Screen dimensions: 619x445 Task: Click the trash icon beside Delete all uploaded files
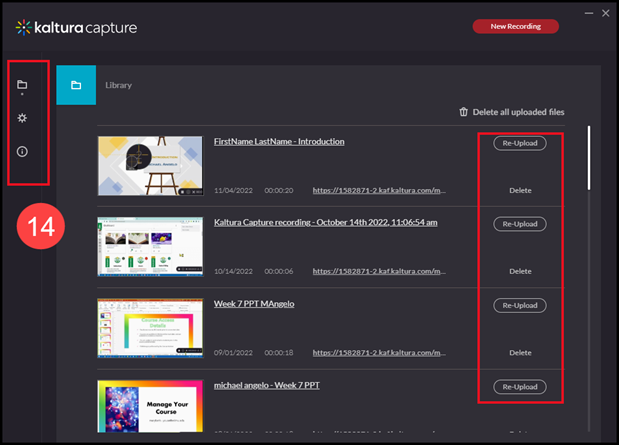tap(463, 113)
